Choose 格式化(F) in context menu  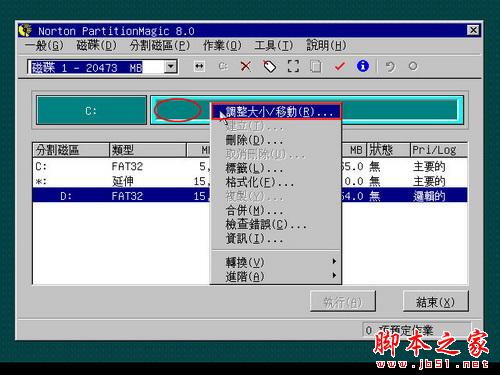coord(276,182)
